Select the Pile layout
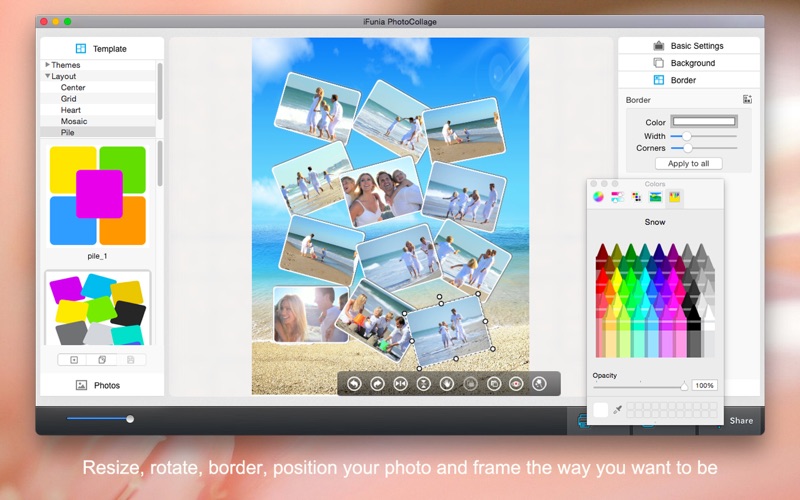Viewport: 800px width, 500px height. tap(67, 132)
